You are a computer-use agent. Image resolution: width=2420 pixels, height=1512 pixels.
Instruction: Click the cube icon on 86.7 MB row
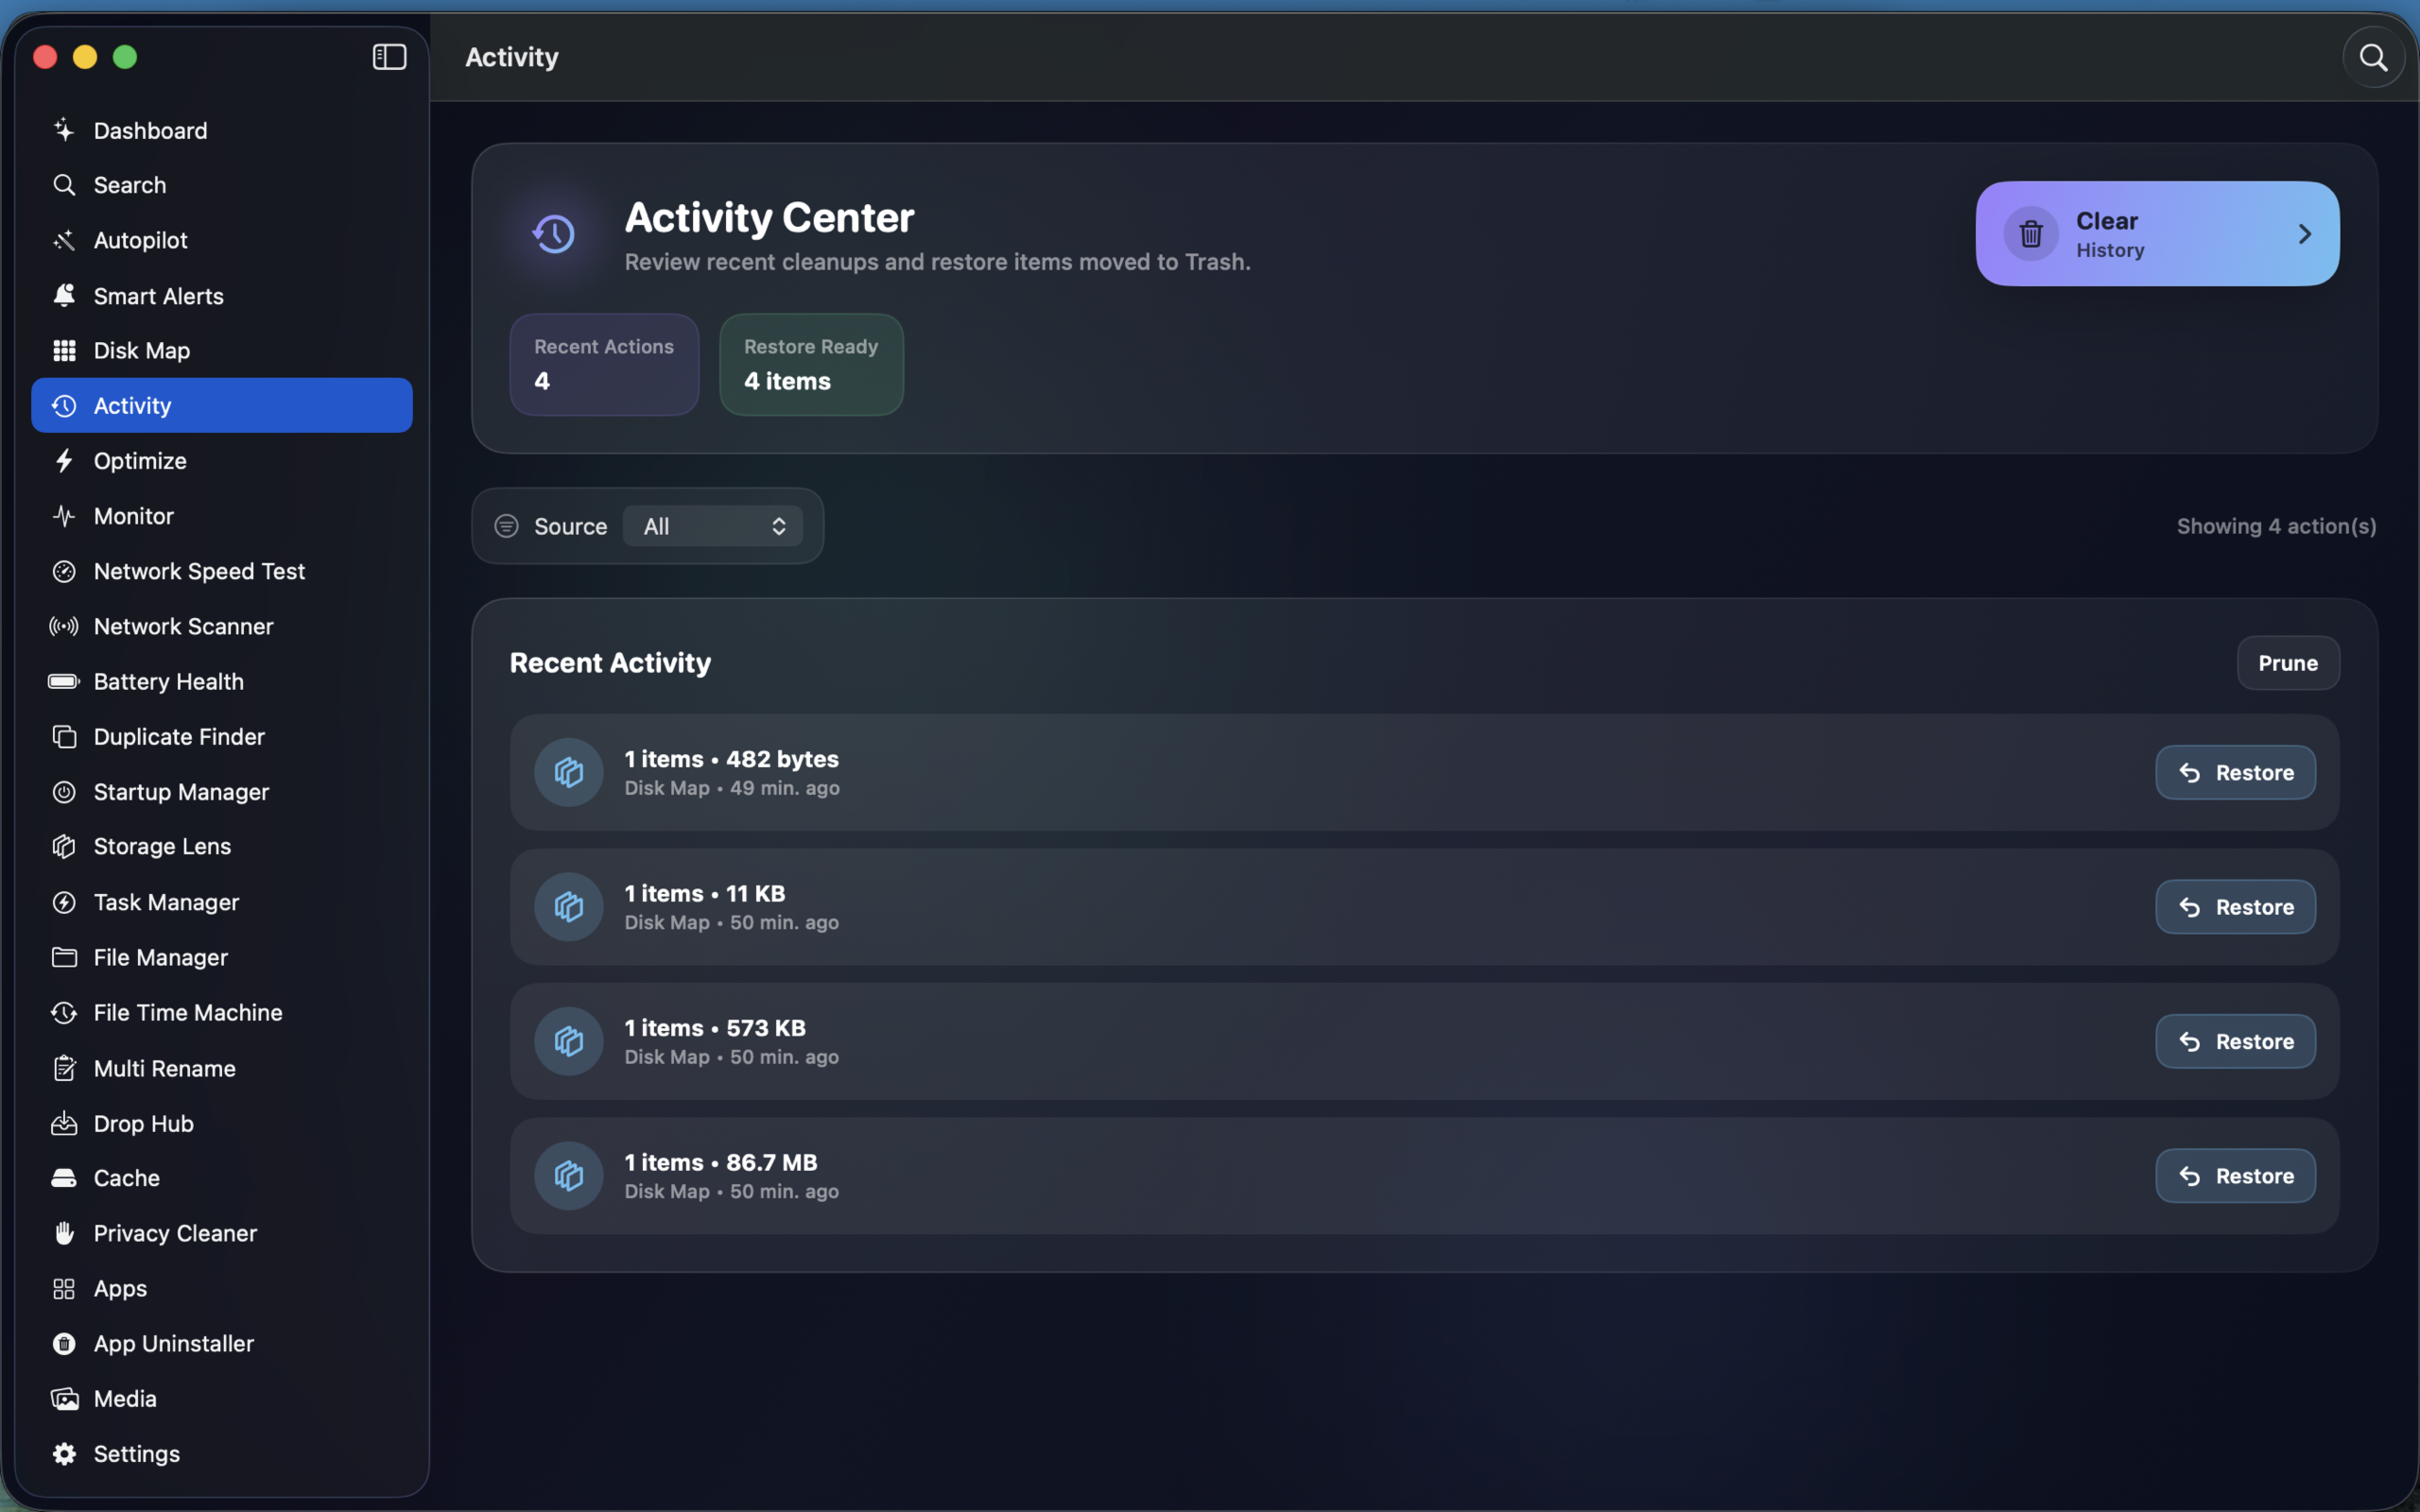click(569, 1176)
